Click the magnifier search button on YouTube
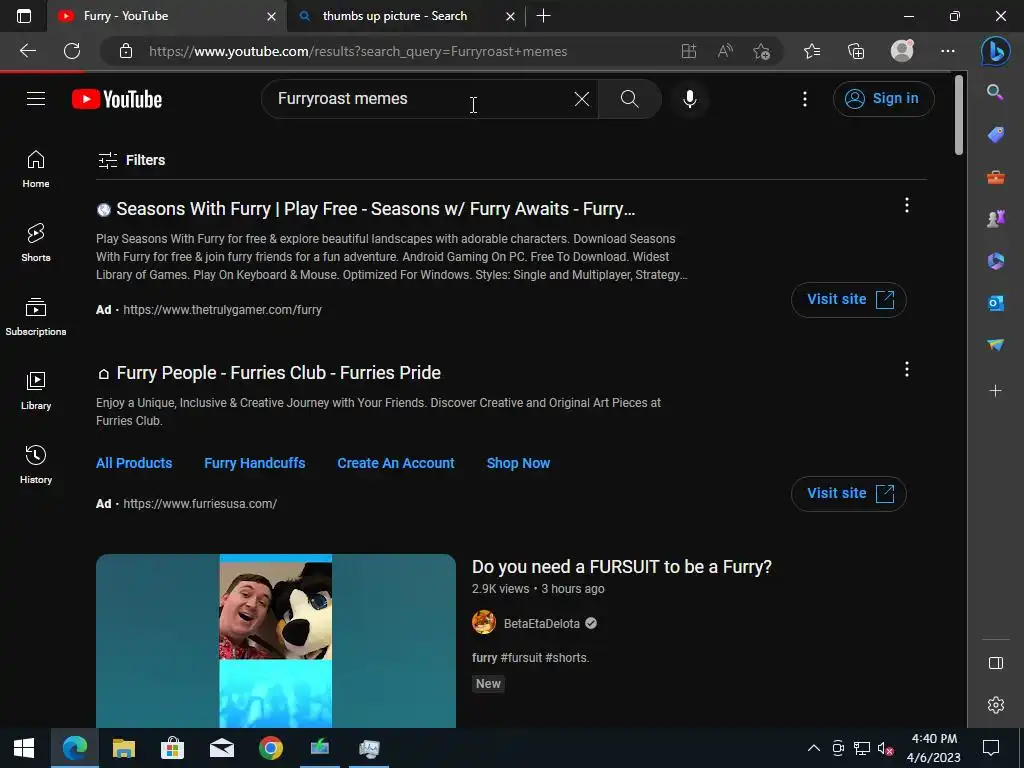 [630, 99]
